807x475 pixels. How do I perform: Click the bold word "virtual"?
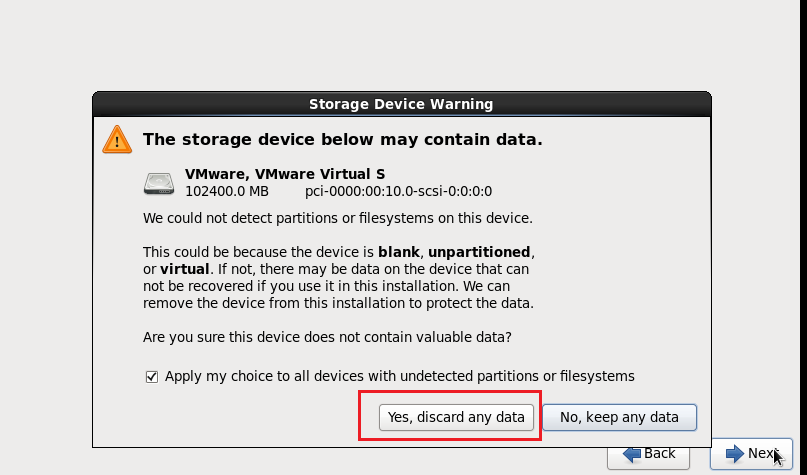coord(185,269)
